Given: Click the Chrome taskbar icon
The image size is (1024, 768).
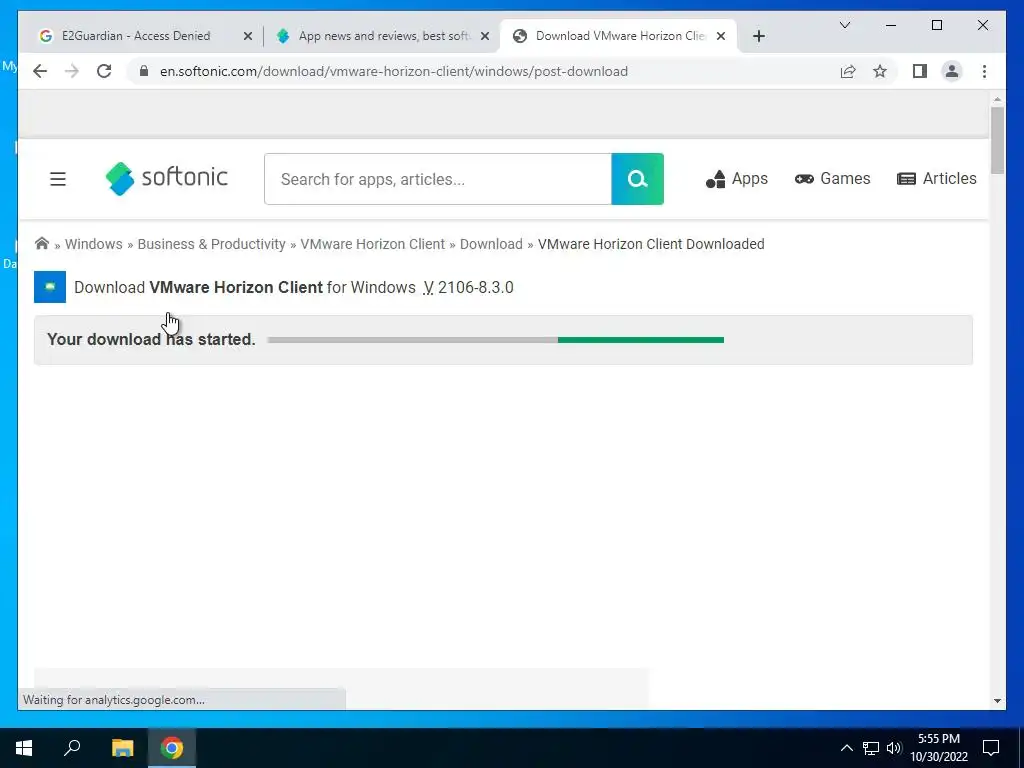Looking at the screenshot, I should [172, 748].
